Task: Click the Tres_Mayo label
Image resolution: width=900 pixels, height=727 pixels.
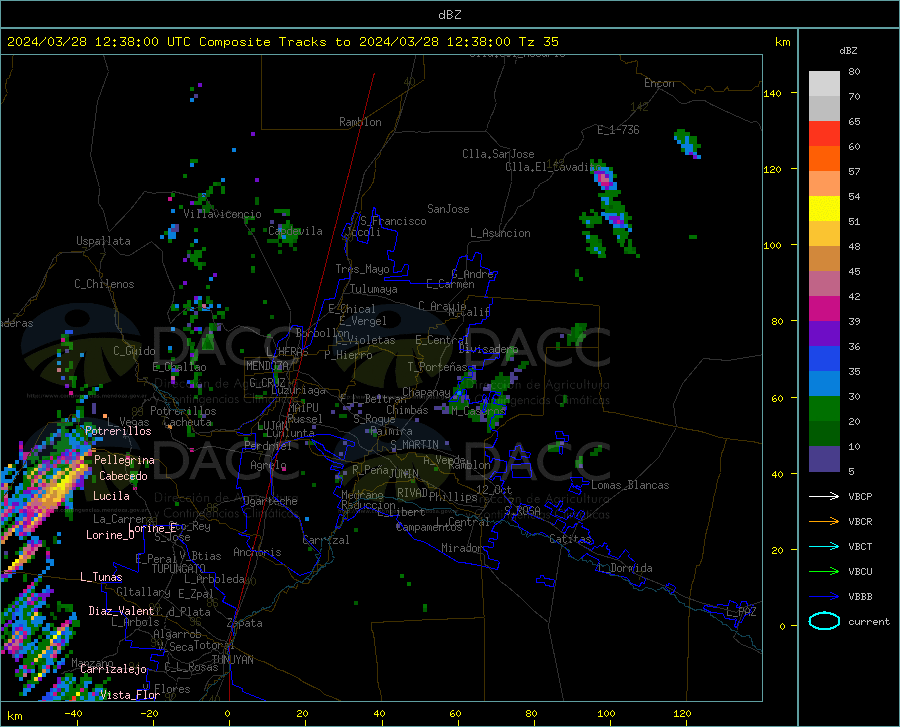Action: coord(362,269)
